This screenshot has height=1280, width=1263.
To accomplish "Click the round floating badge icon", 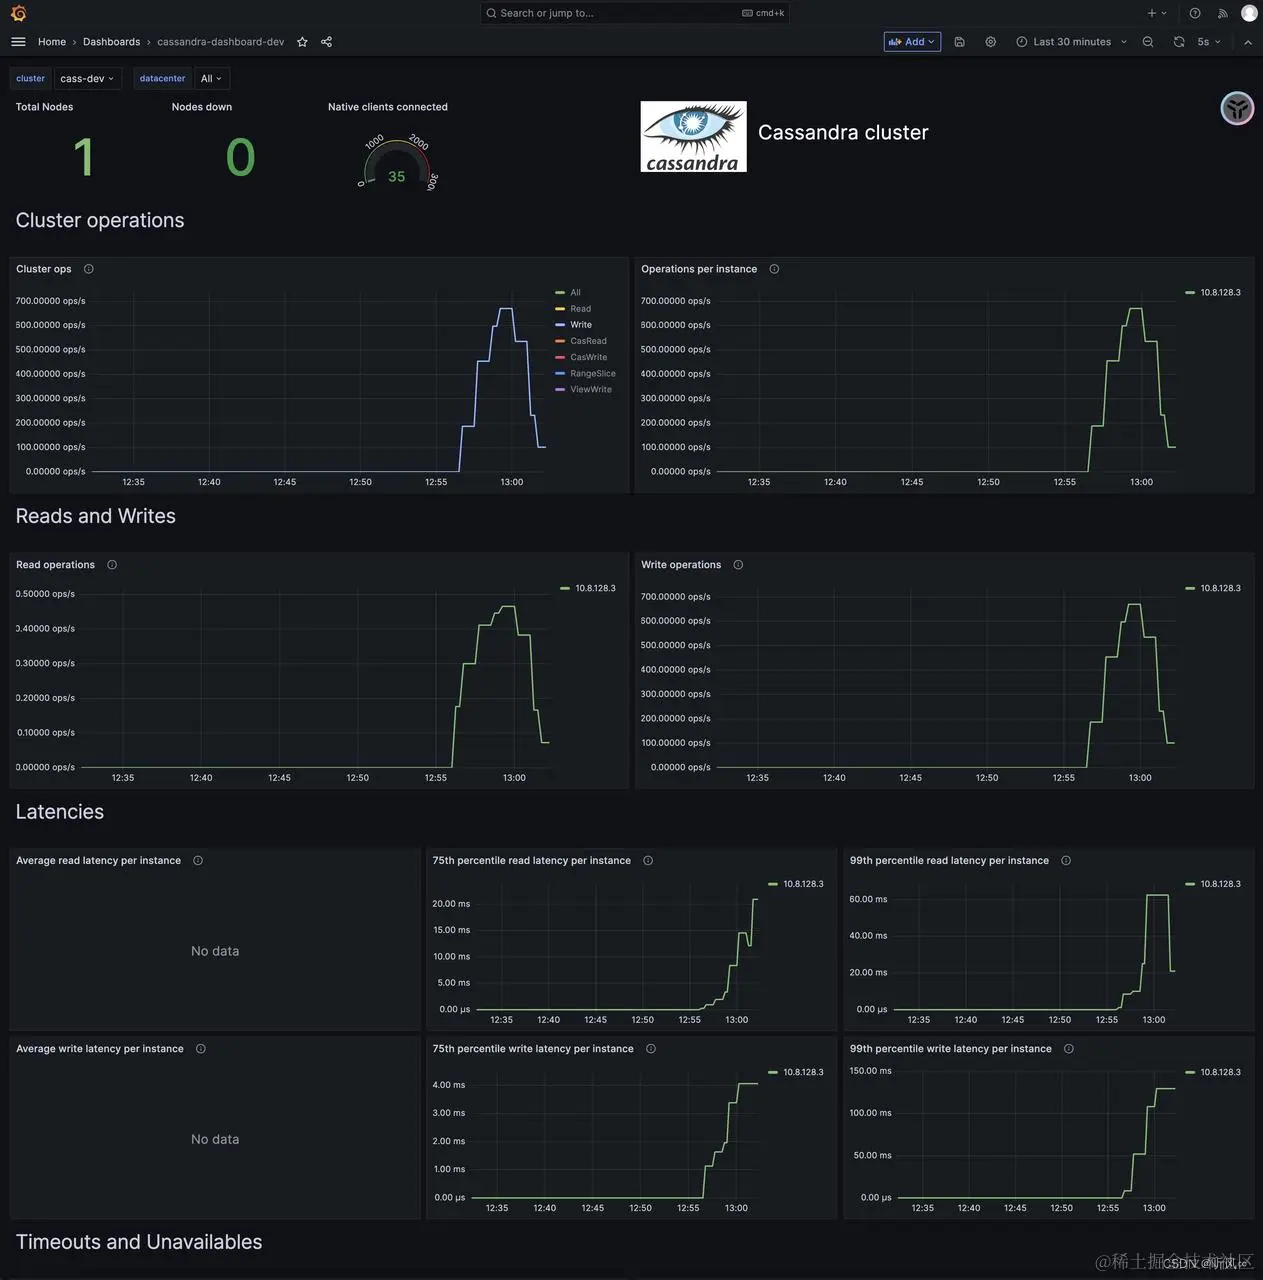I will point(1237,108).
